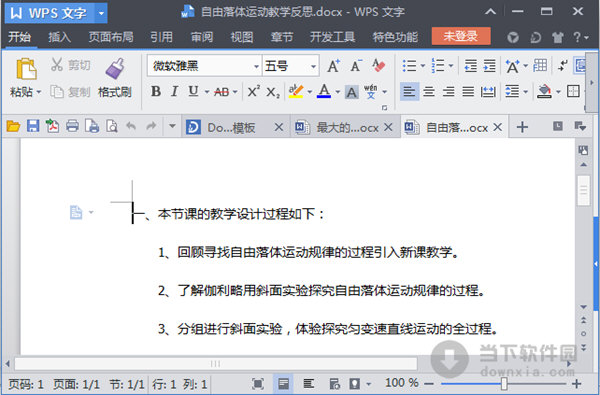Open the 插入 ribbon tab
This screenshot has height=395, width=600.
[59, 37]
